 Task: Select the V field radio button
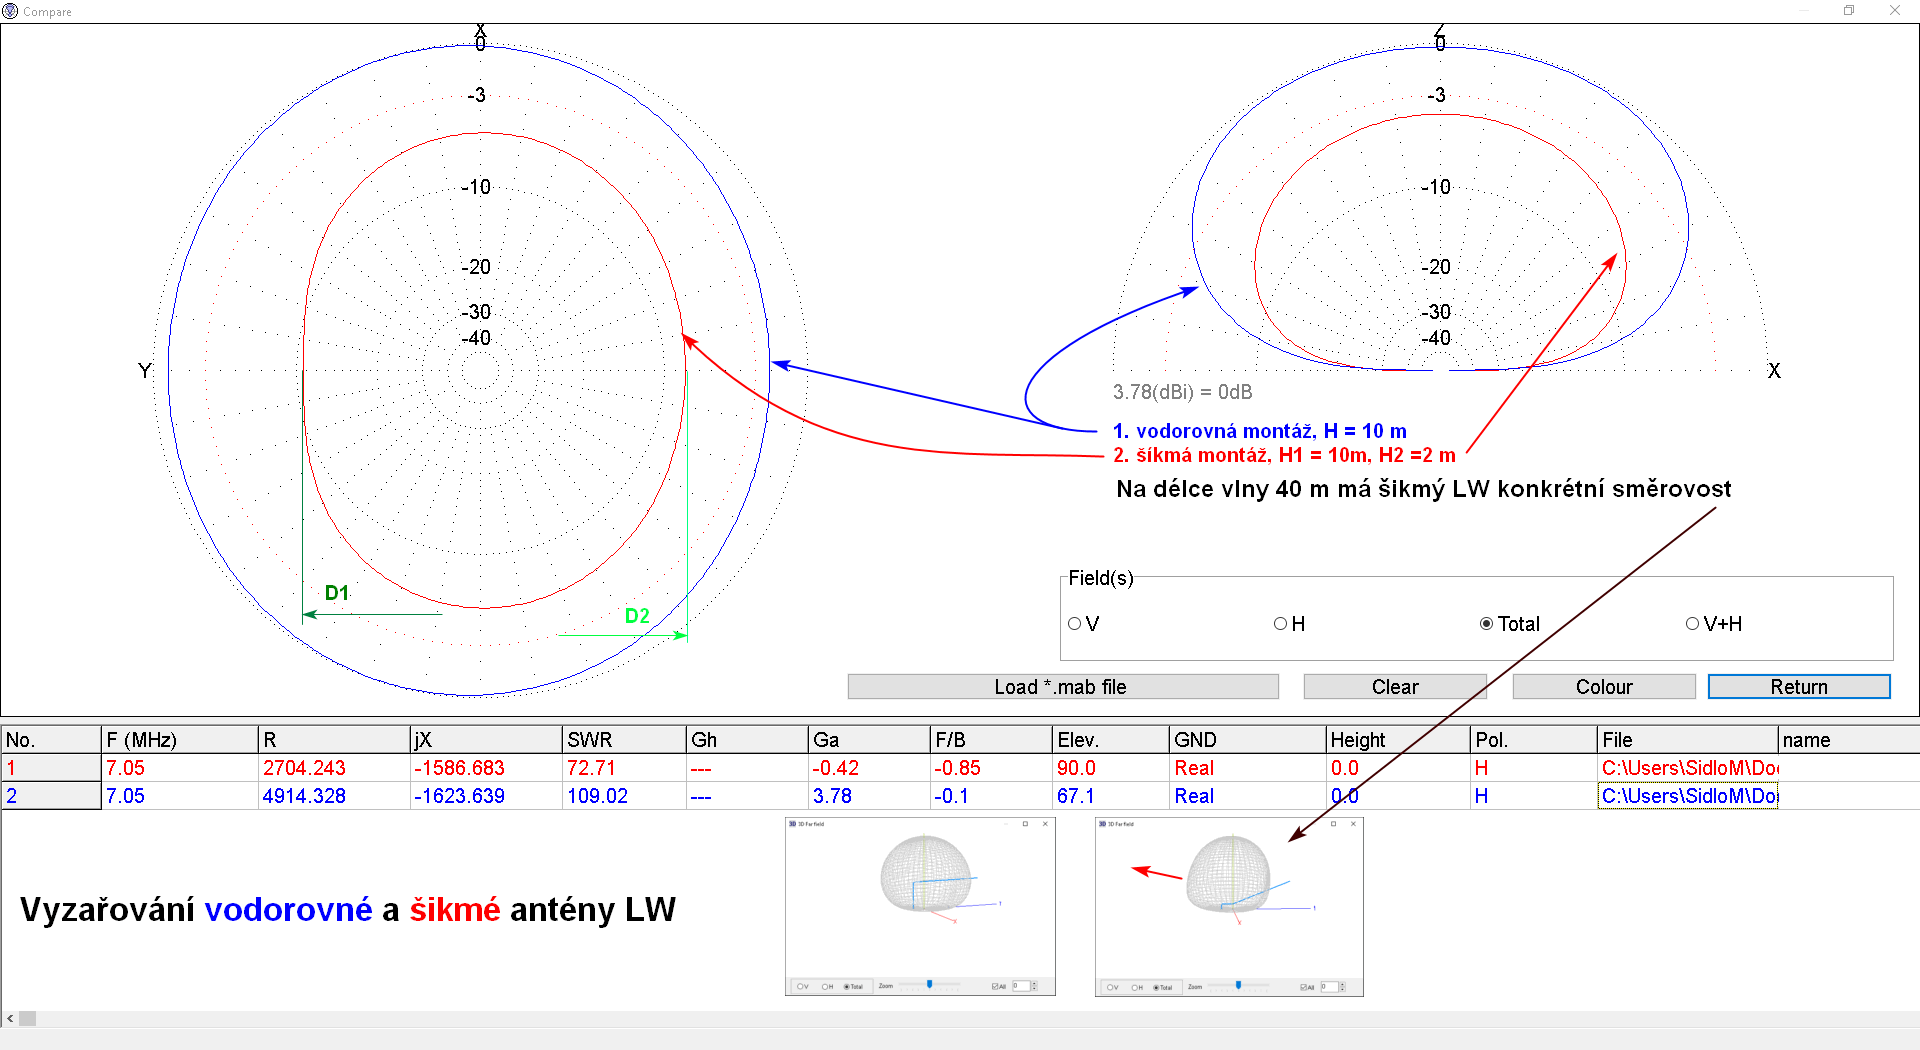tap(1075, 624)
